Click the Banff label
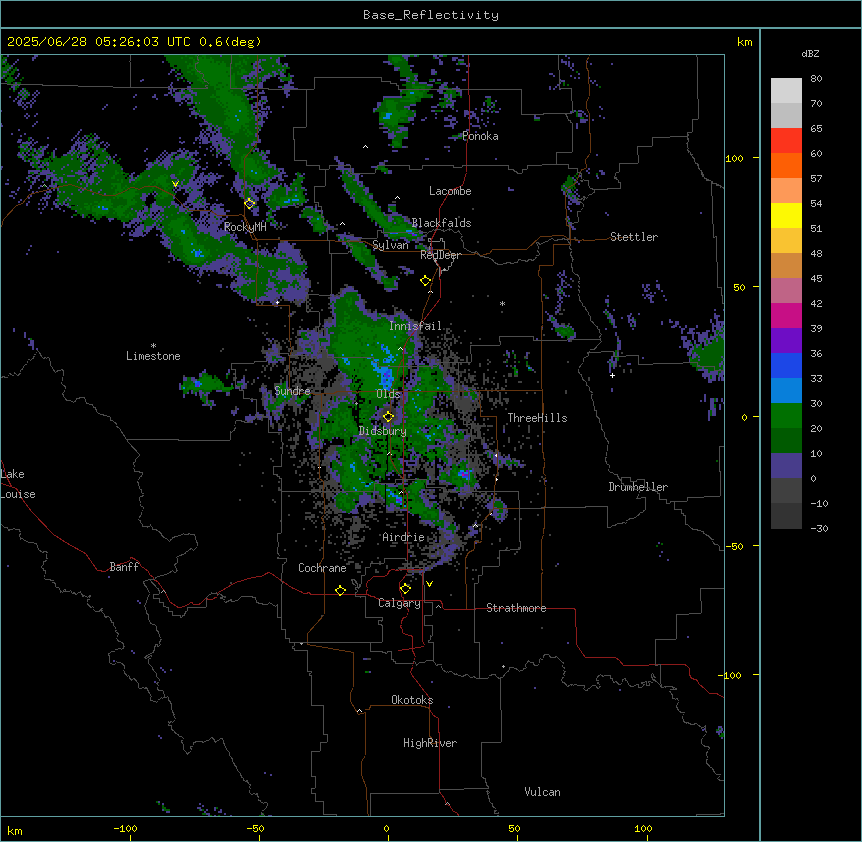 pos(124,567)
